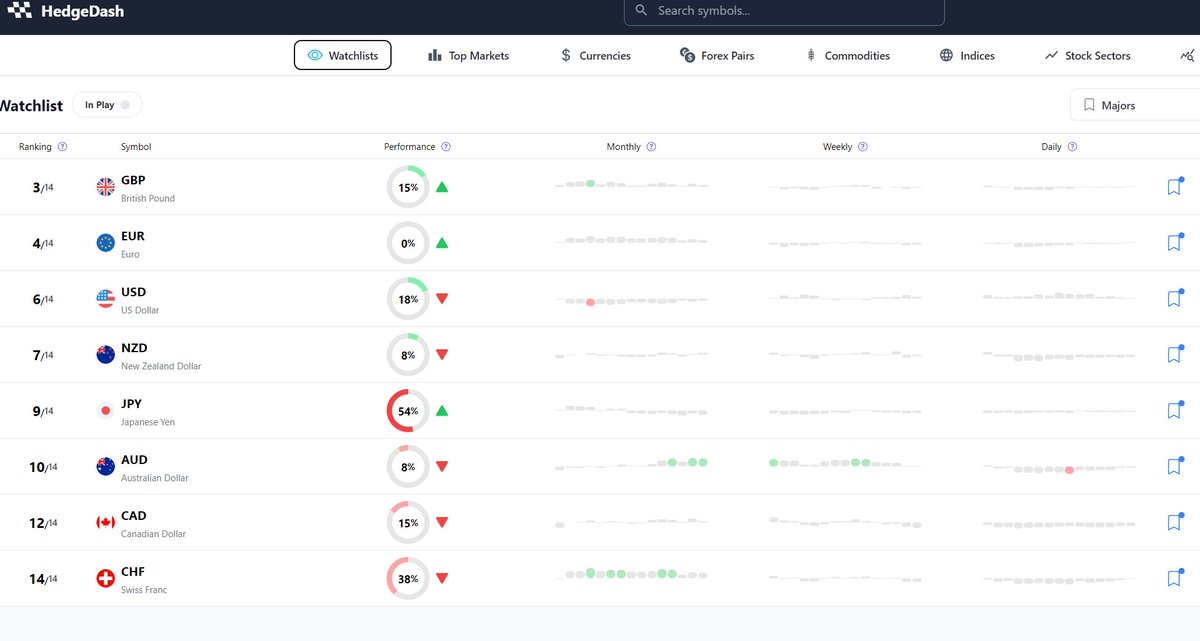This screenshot has height=641, width=1200.
Task: Click the Weekly column header
Action: point(838,147)
